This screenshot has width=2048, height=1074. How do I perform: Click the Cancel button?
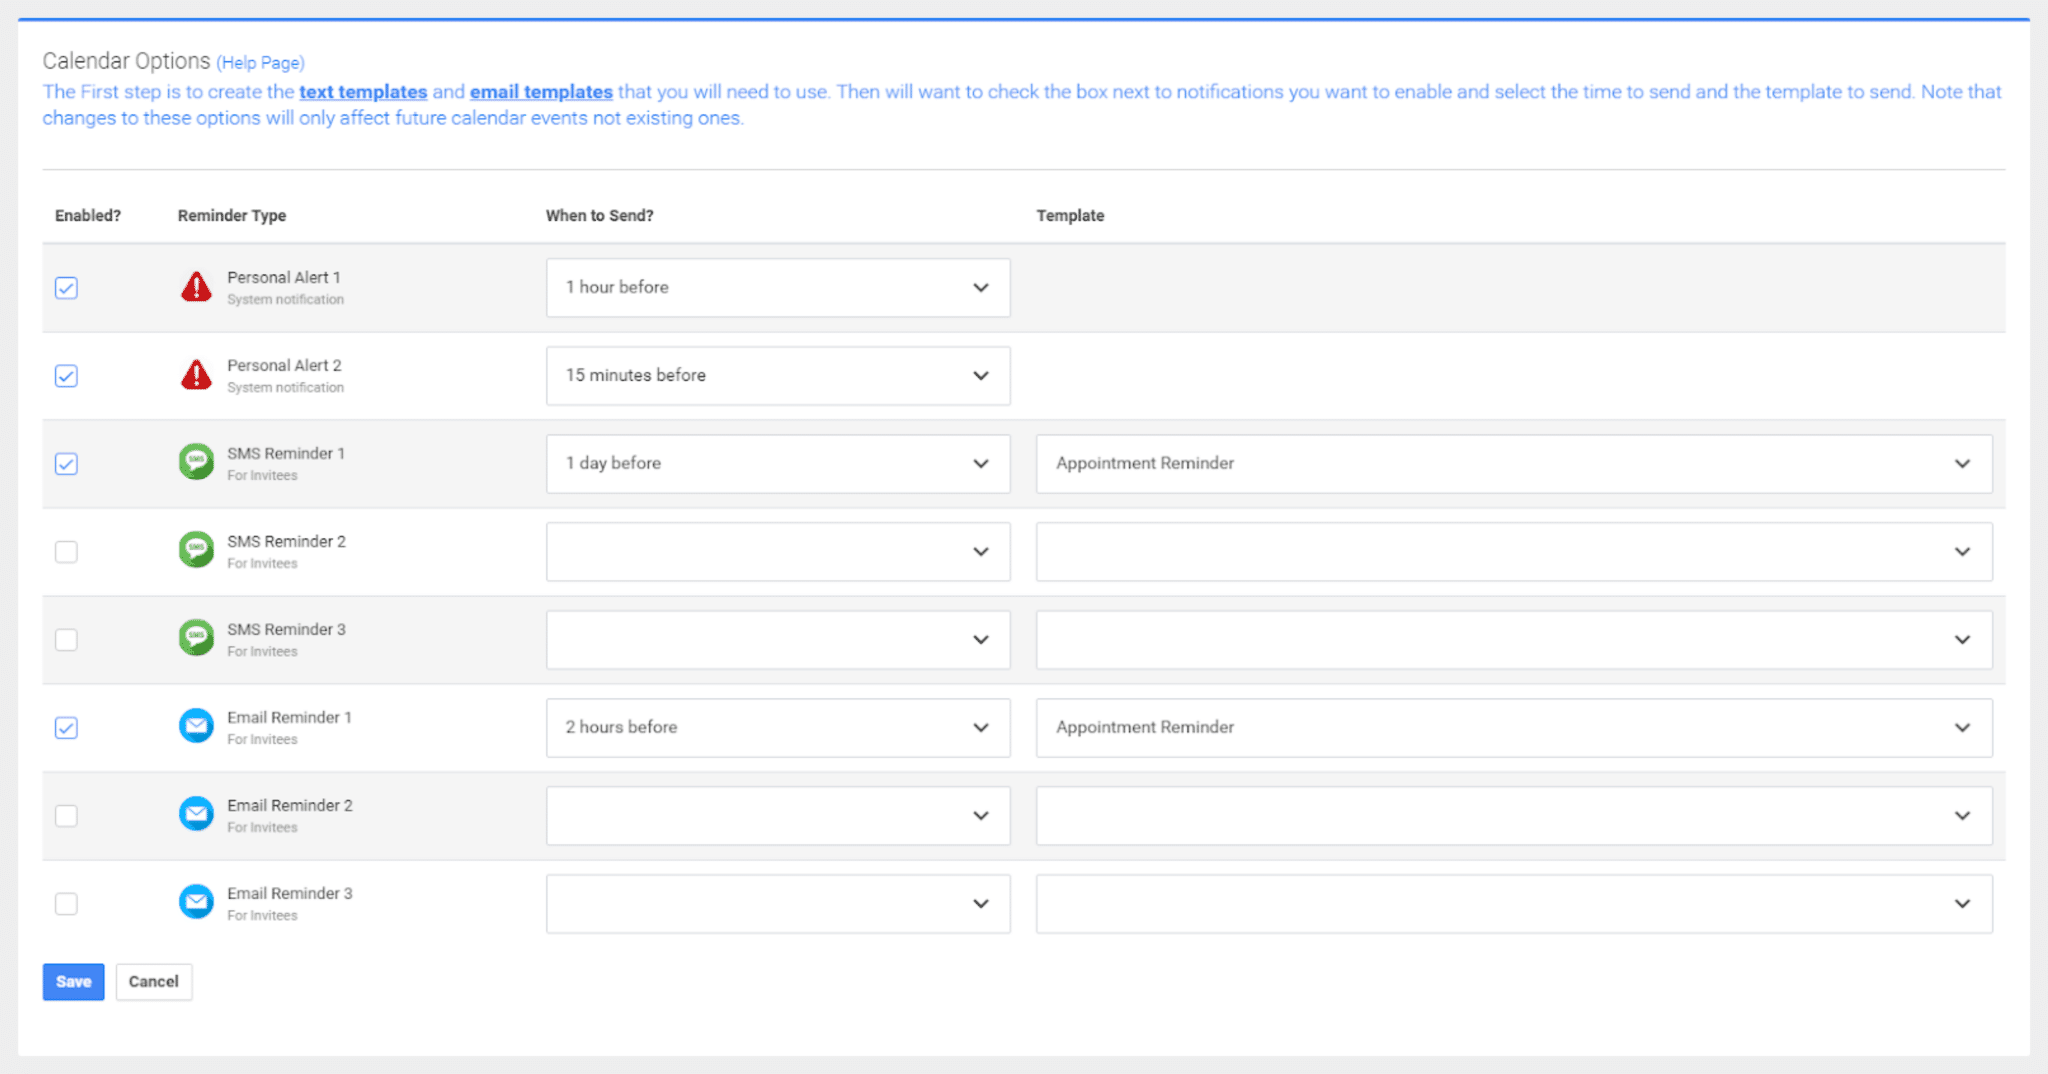coord(153,981)
